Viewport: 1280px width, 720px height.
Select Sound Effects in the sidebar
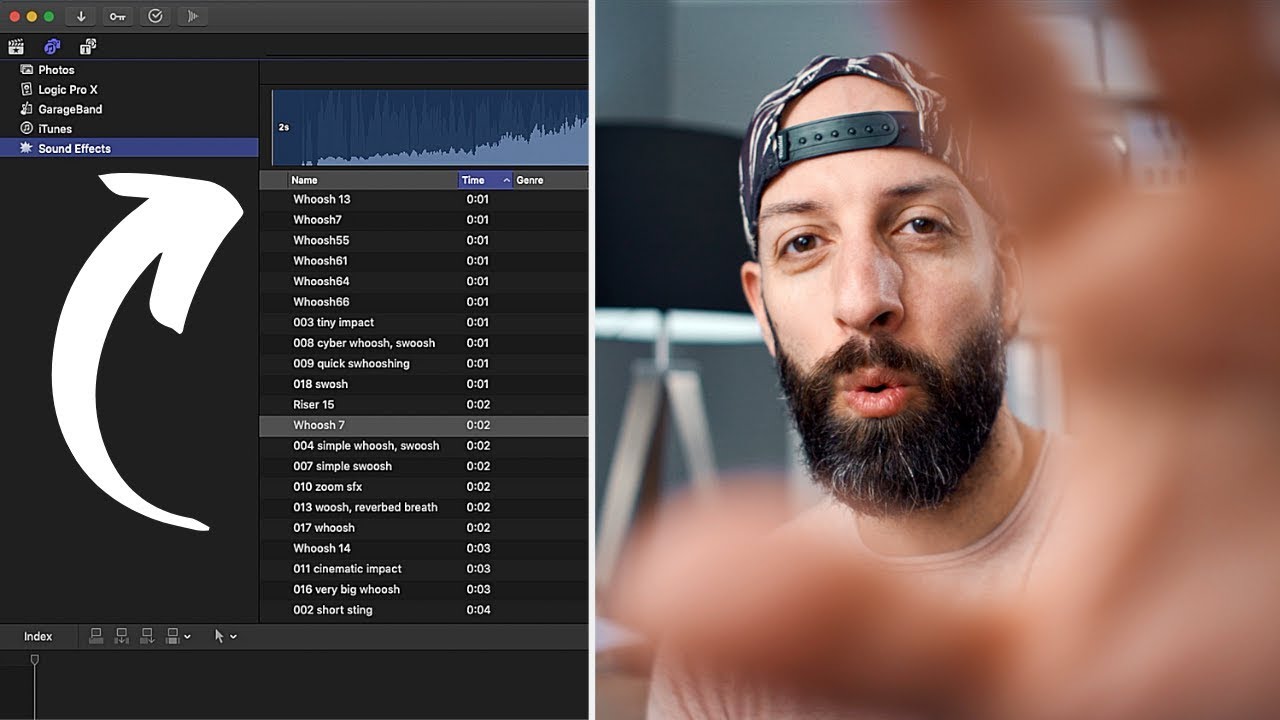pyautogui.click(x=129, y=148)
